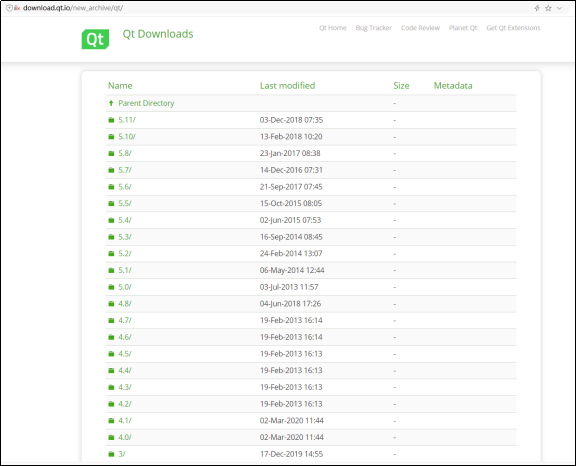The width and height of the screenshot is (577, 466).
Task: Click the folder icon beside 4.0/
Action: click(111, 437)
